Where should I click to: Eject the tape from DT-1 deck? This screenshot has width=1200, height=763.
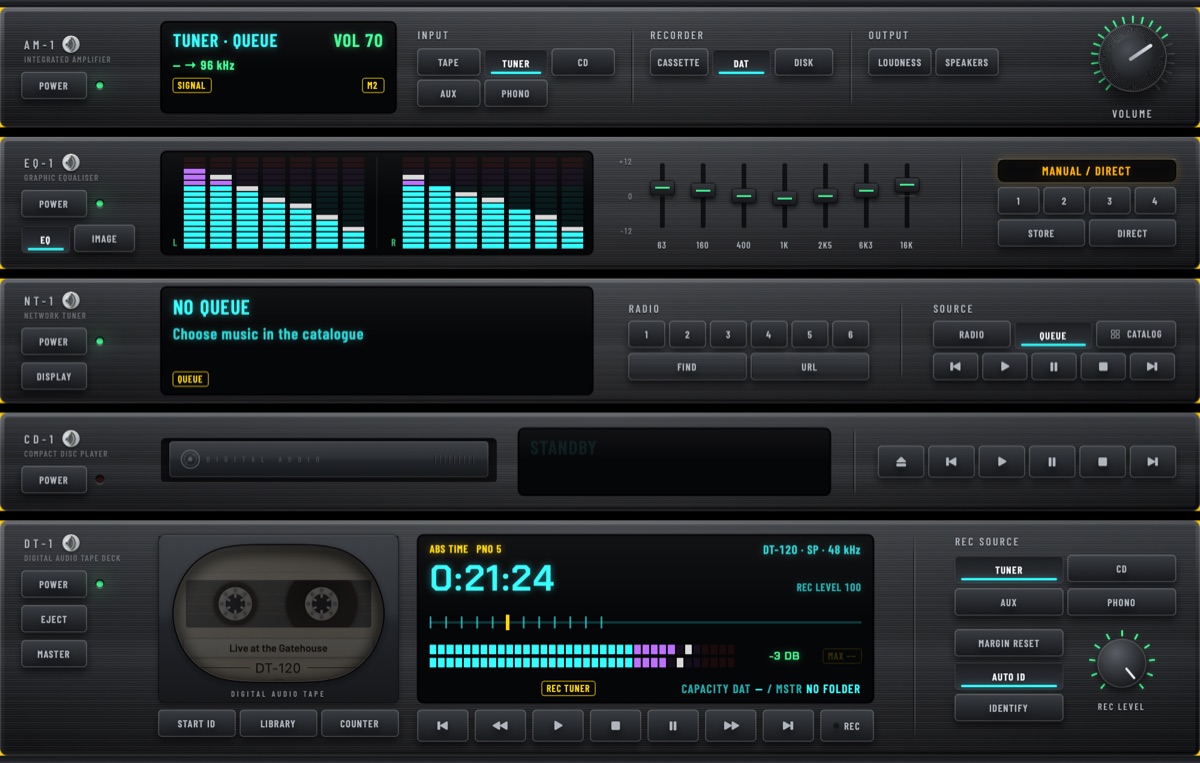[54, 619]
